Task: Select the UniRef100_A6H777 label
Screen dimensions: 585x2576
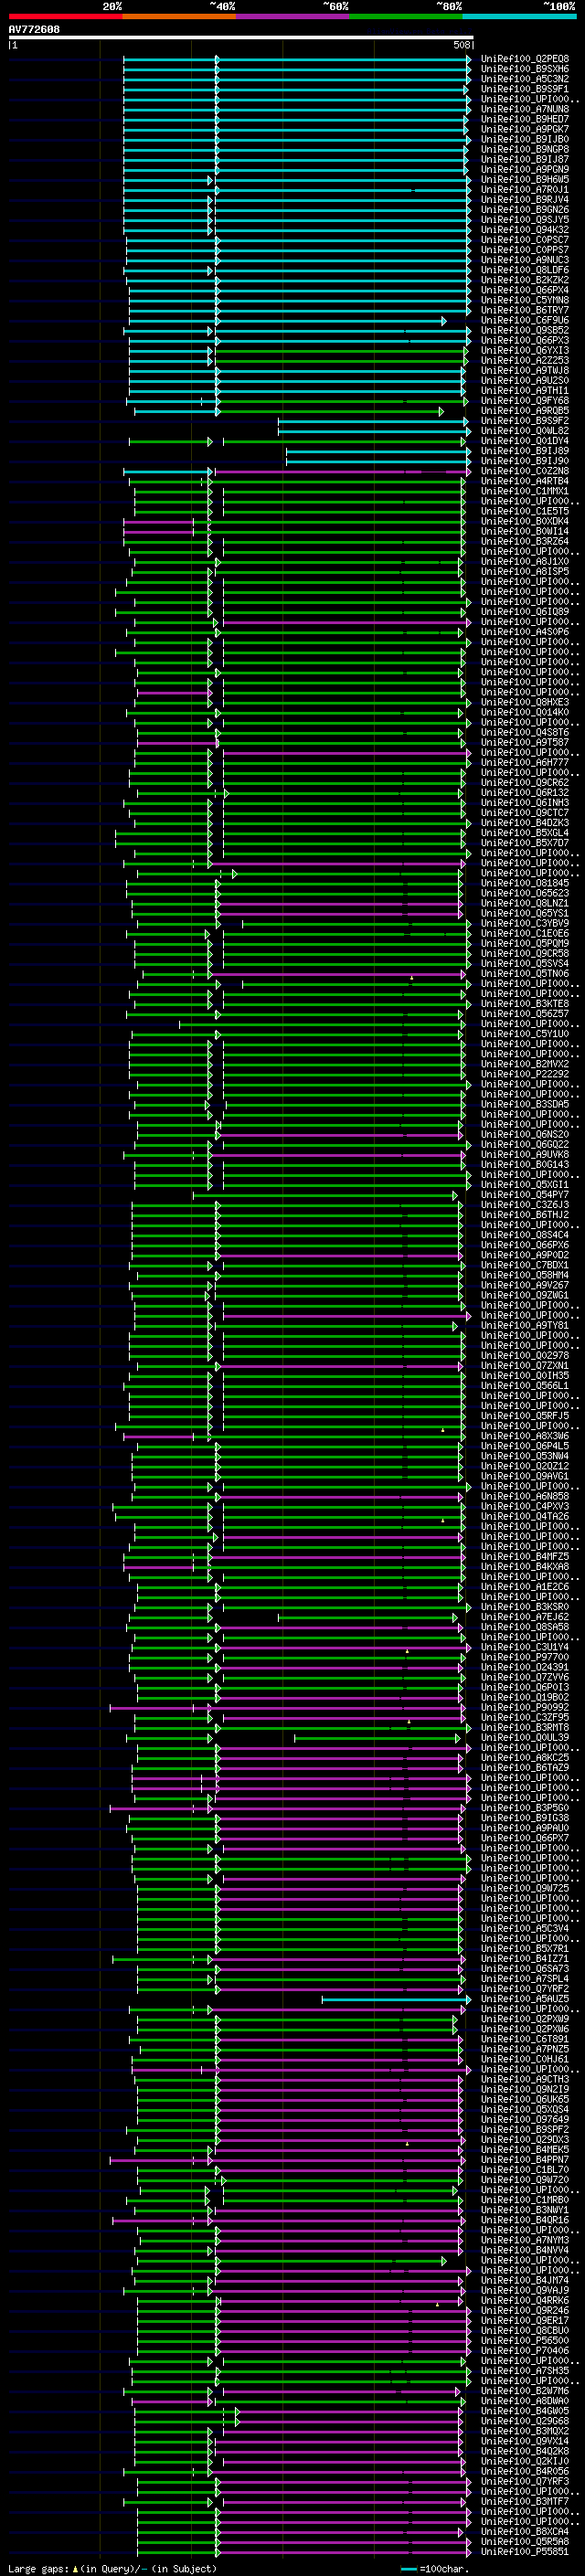Action: (525, 763)
